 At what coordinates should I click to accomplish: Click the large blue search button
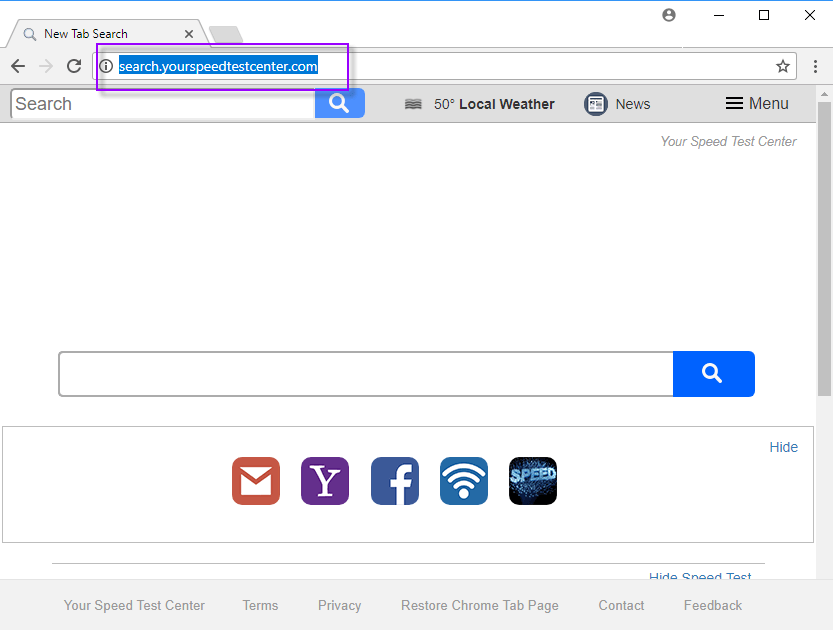coord(713,374)
